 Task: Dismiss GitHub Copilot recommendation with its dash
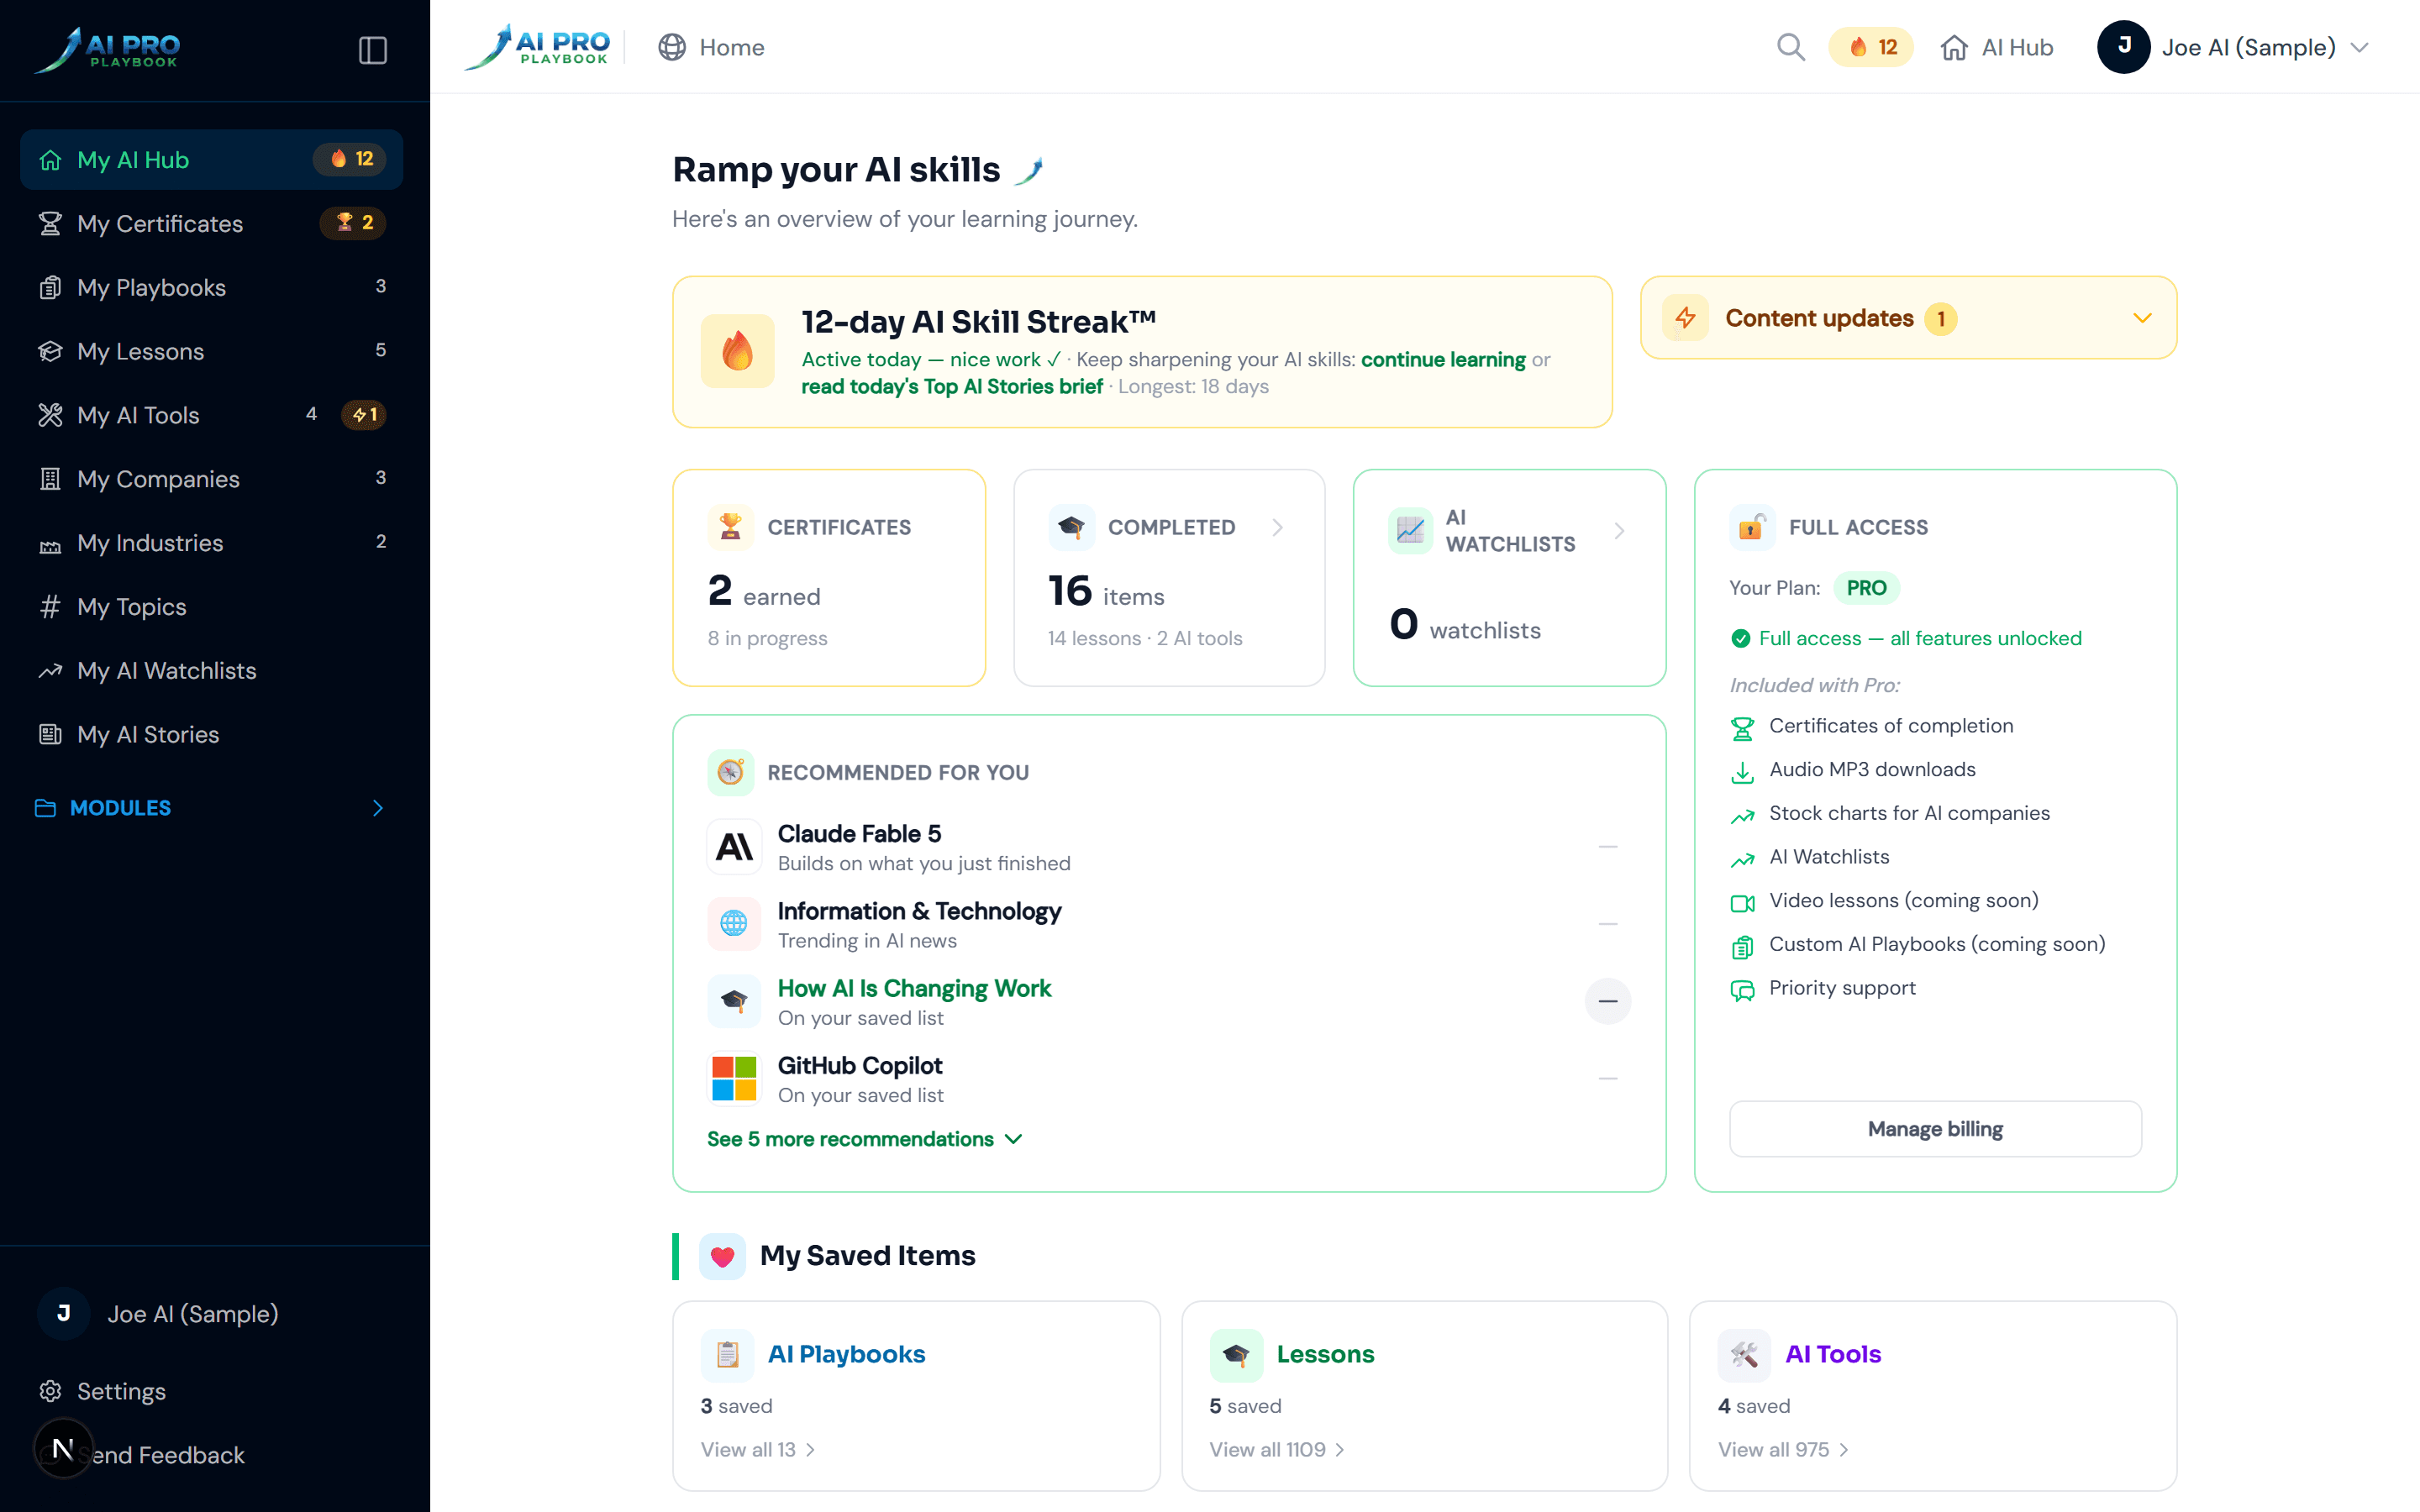[x=1608, y=1079]
